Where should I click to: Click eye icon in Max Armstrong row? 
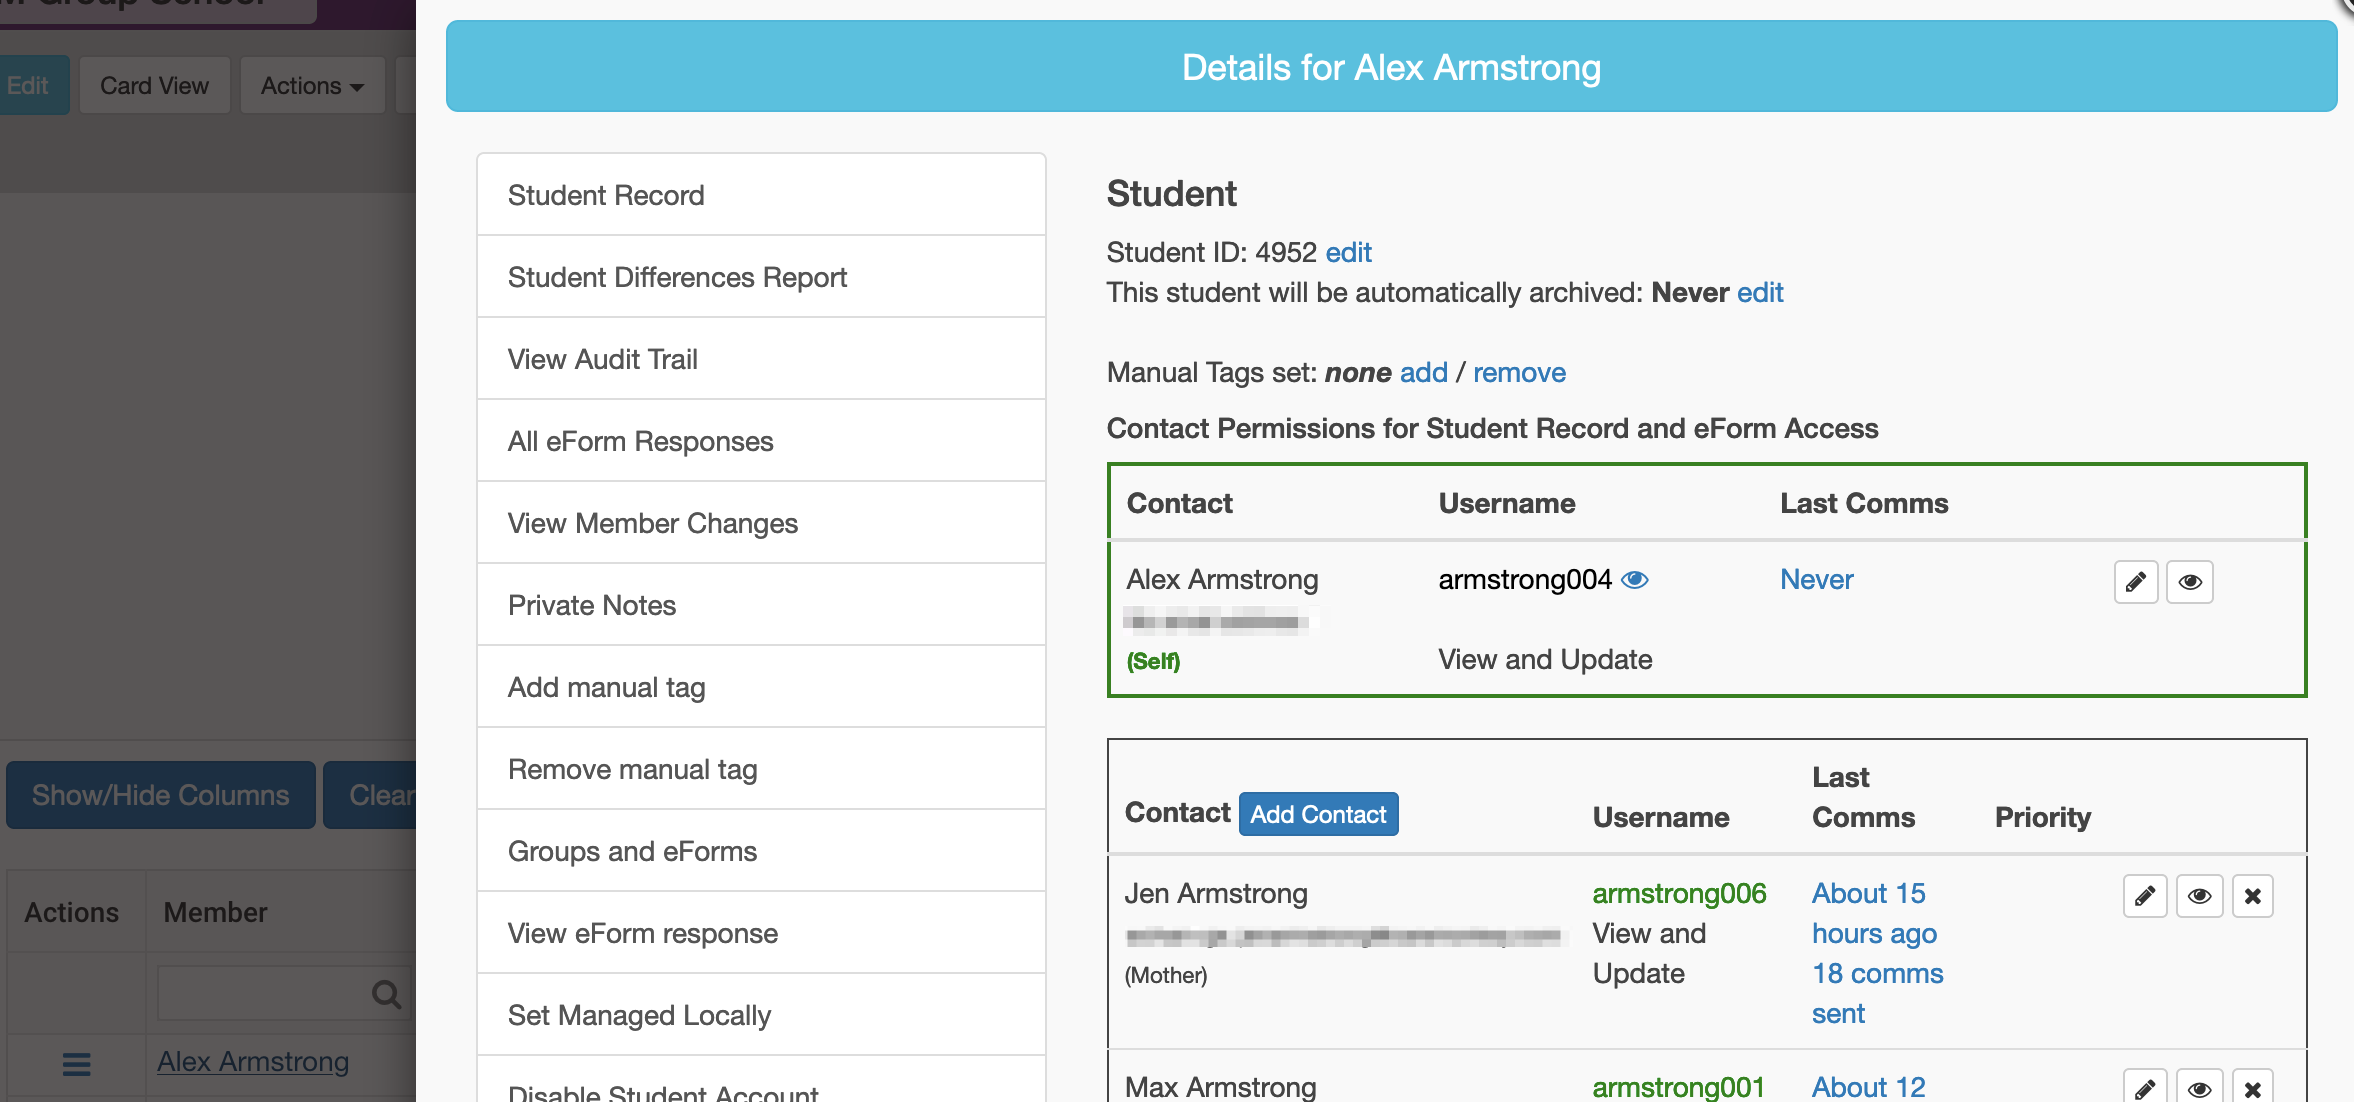click(x=2198, y=1088)
